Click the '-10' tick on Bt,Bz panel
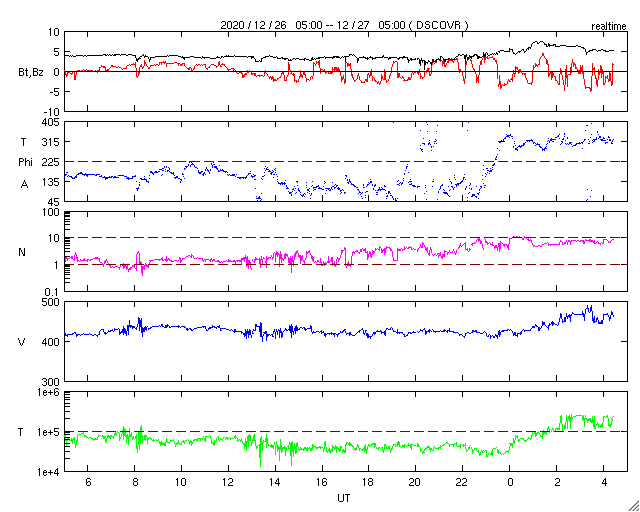Screen dimensions: 640x512 click(x=52, y=112)
